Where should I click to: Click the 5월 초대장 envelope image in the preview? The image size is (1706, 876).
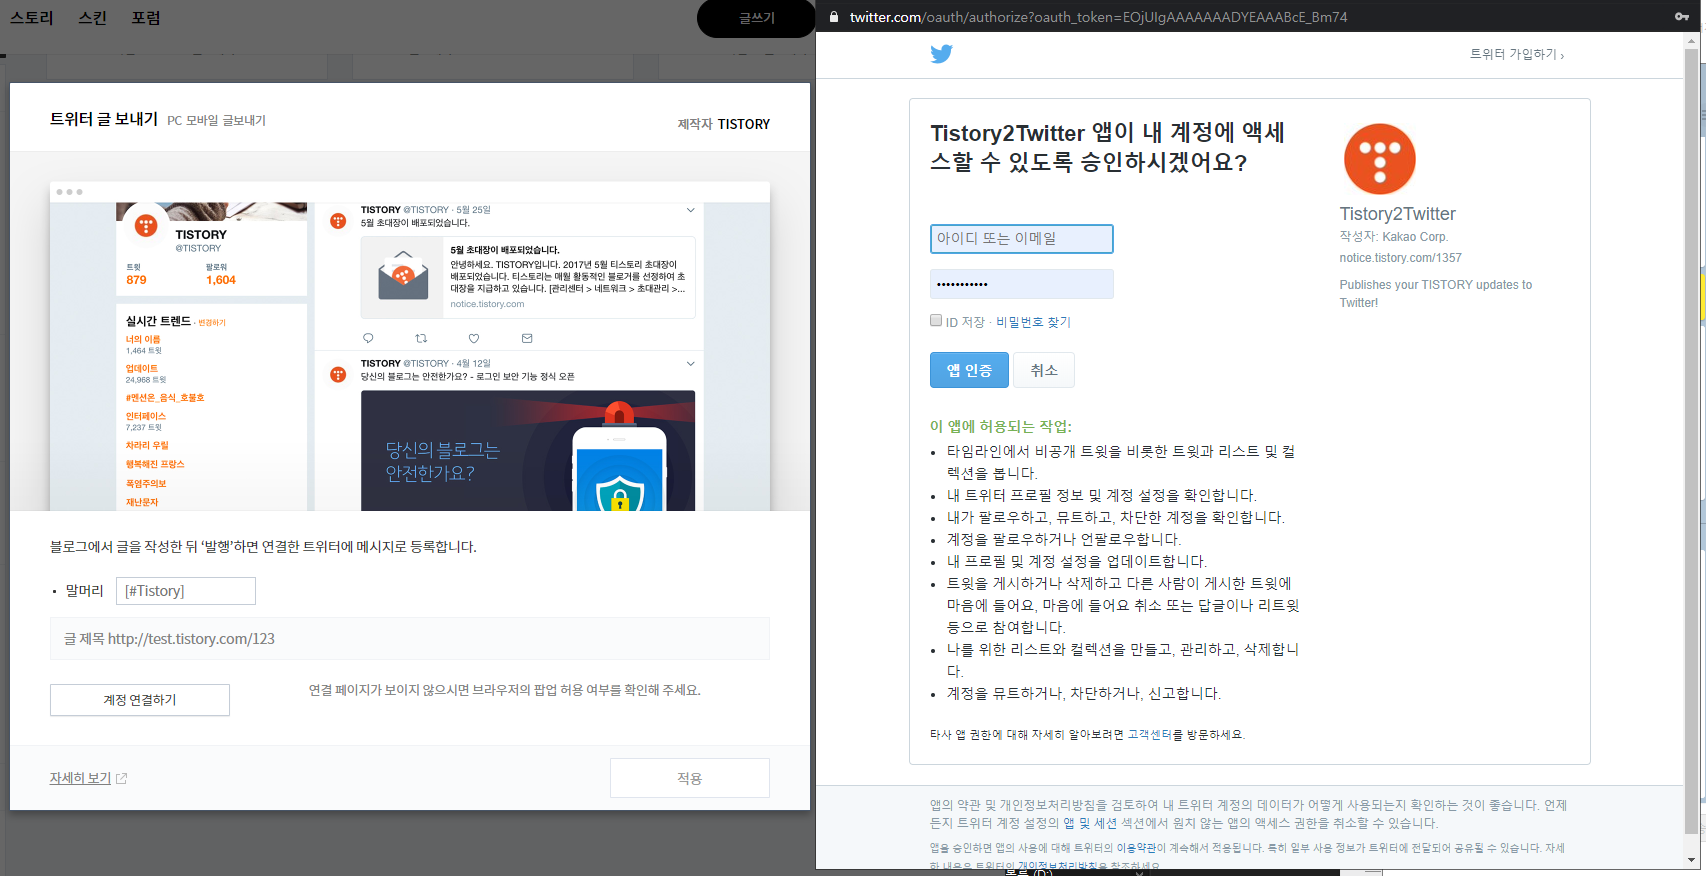(403, 275)
